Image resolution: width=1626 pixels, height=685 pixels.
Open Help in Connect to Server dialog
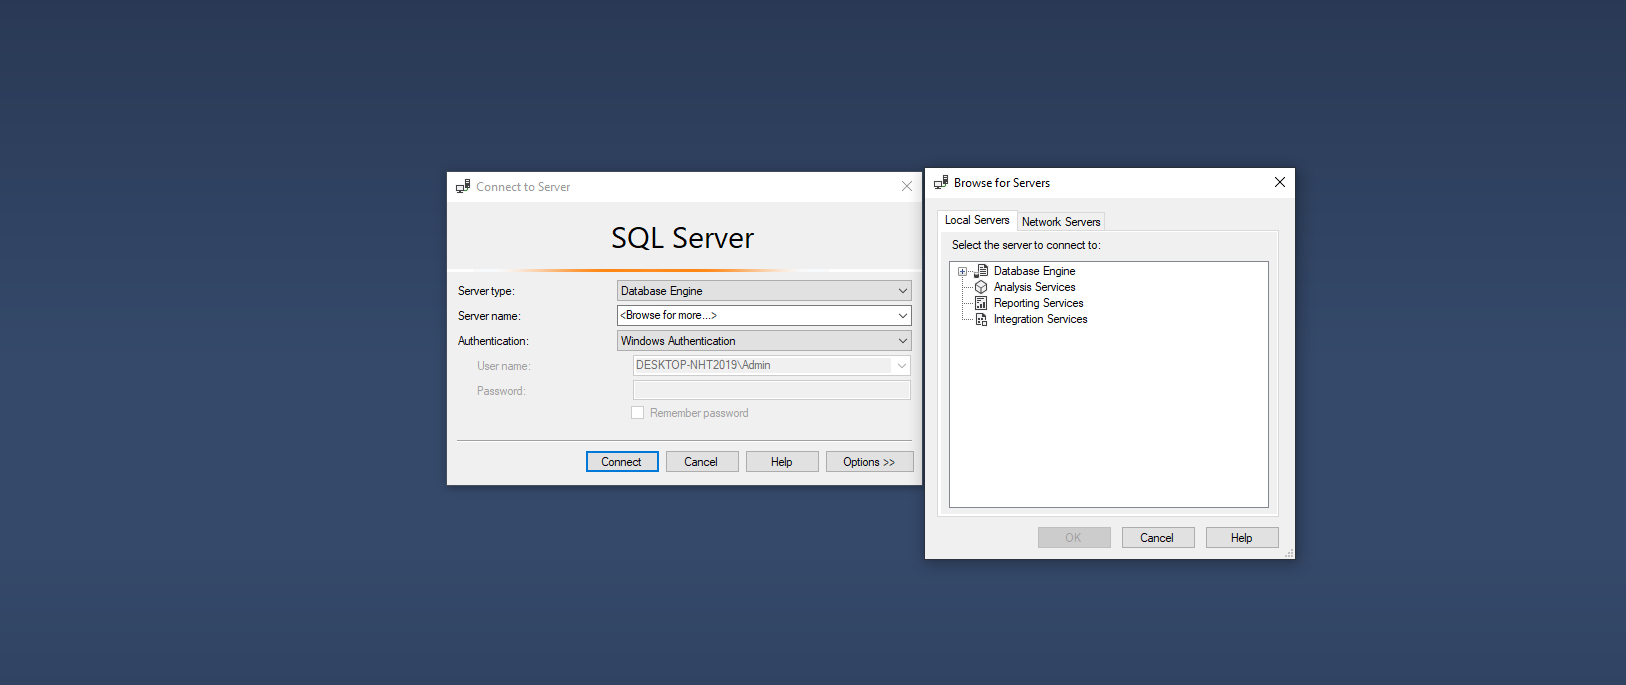click(x=782, y=462)
